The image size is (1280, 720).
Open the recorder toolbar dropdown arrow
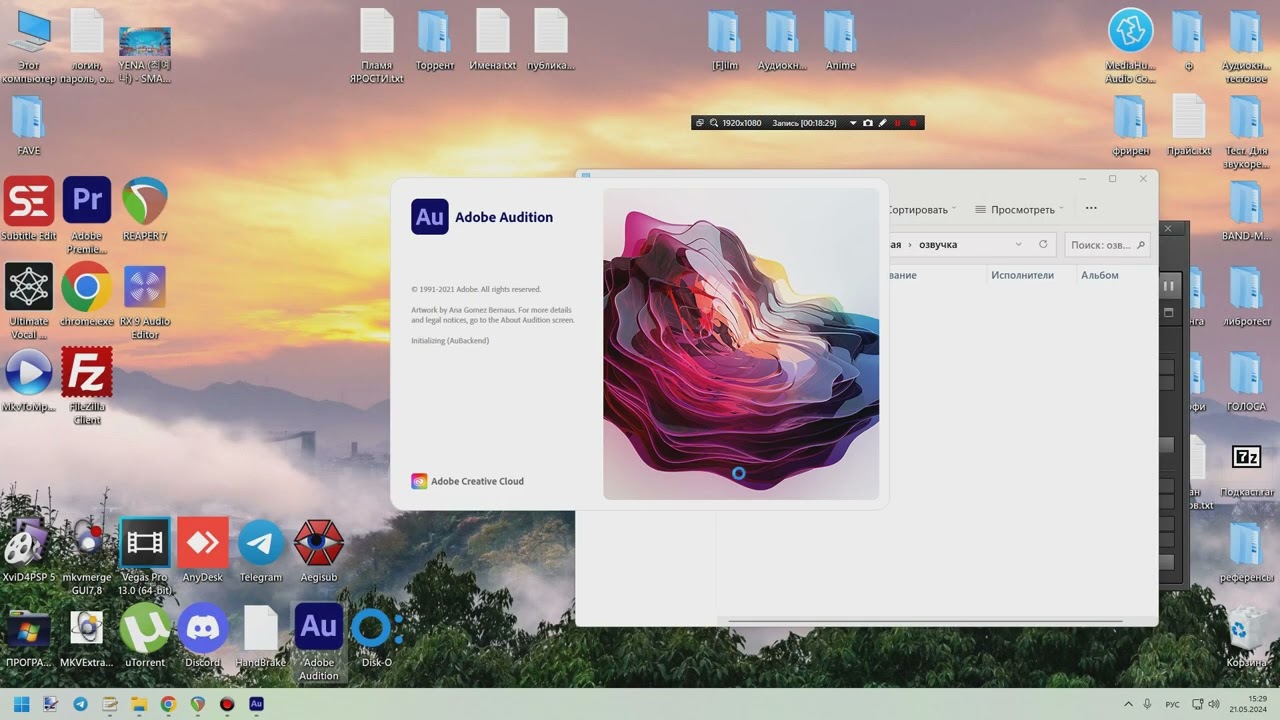[x=853, y=123]
